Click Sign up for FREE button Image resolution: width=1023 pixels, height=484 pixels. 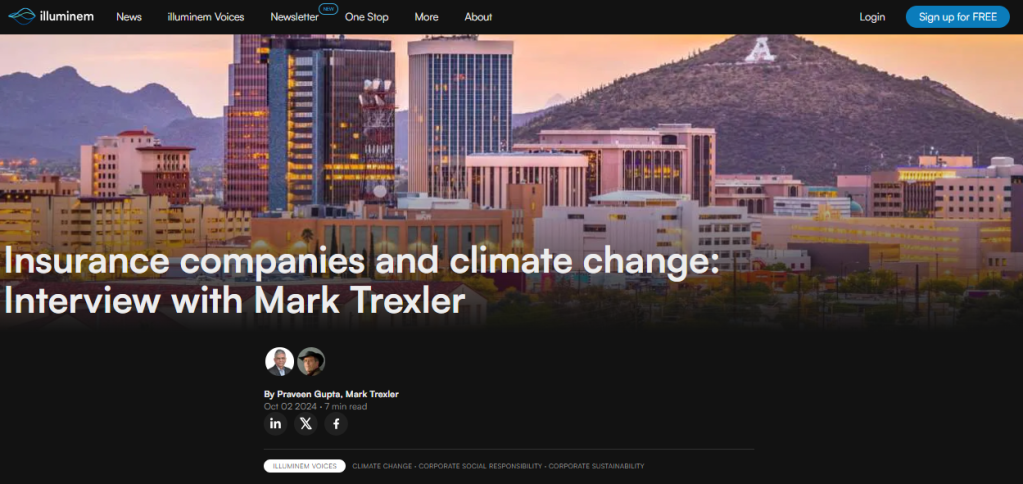tap(958, 17)
